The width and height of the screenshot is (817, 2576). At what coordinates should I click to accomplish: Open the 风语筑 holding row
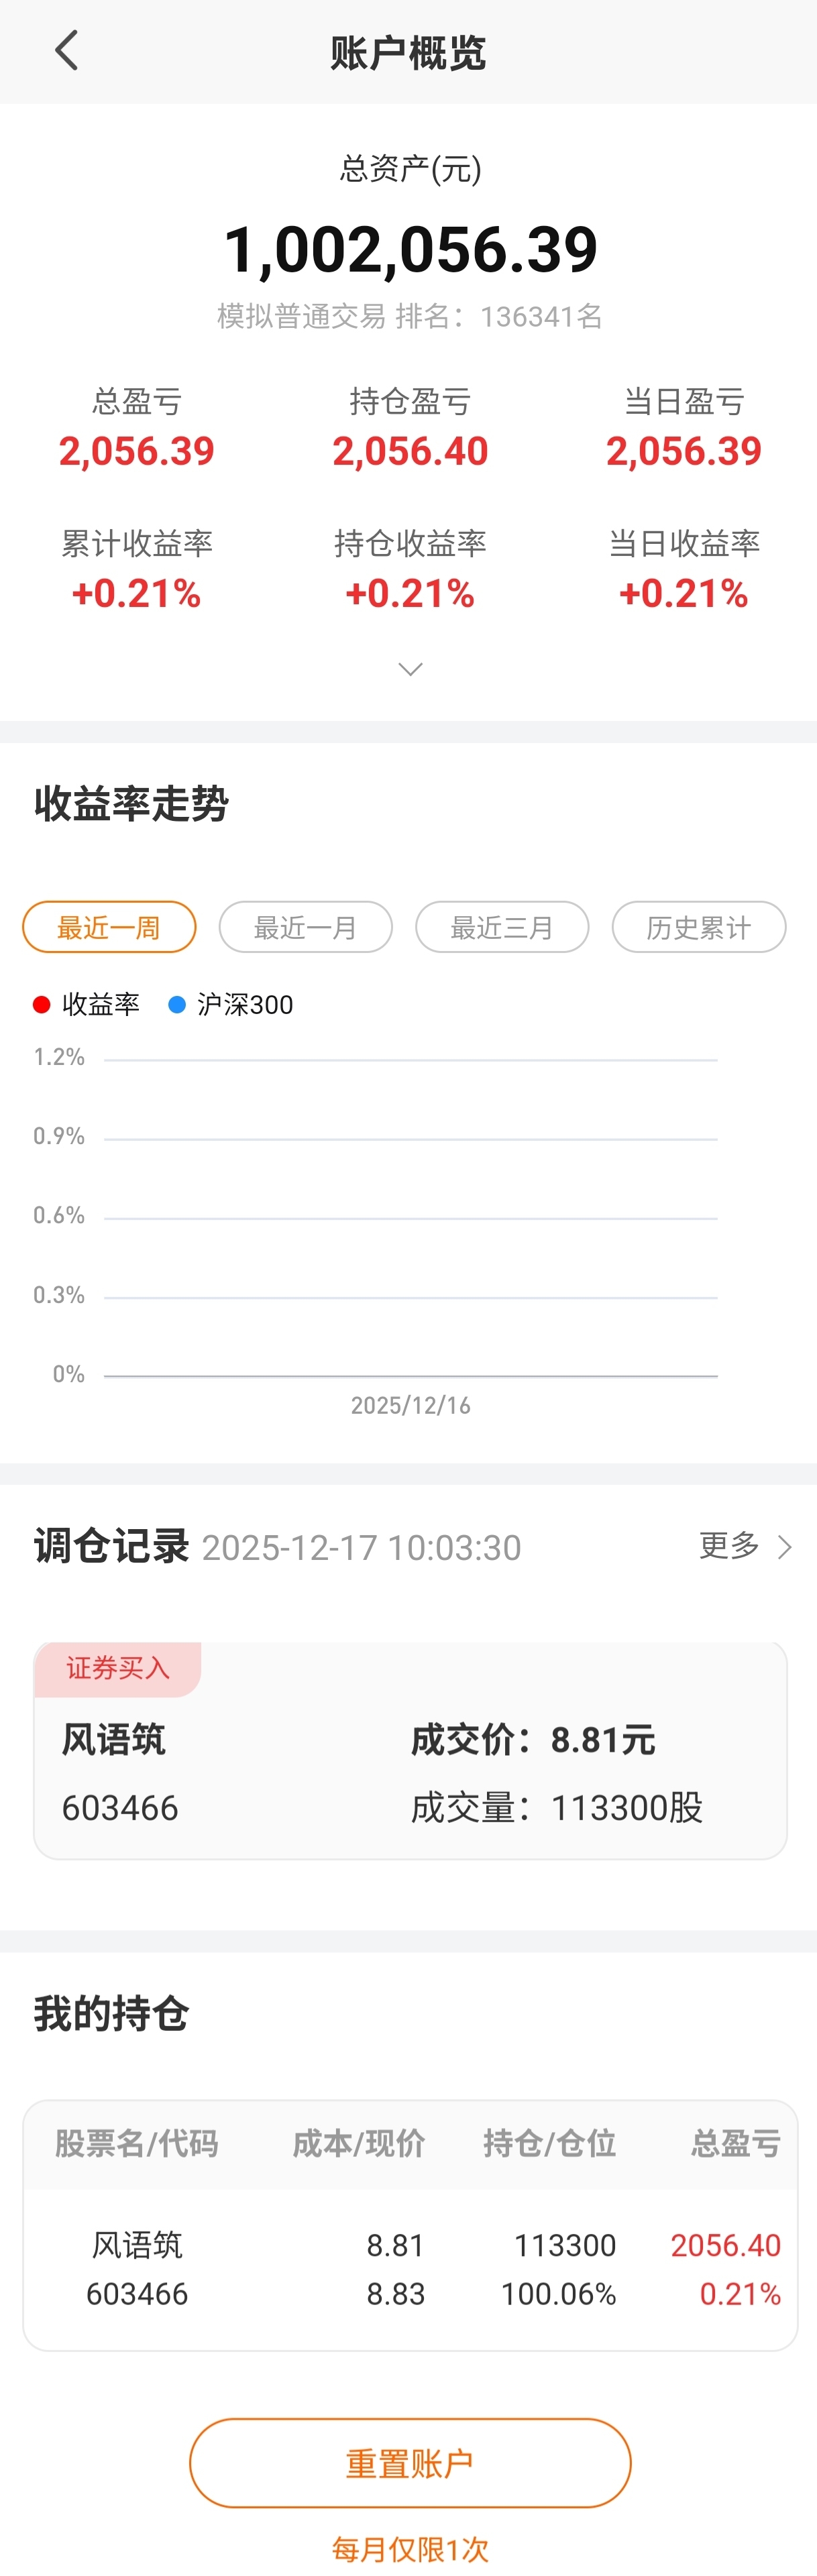pos(410,2268)
